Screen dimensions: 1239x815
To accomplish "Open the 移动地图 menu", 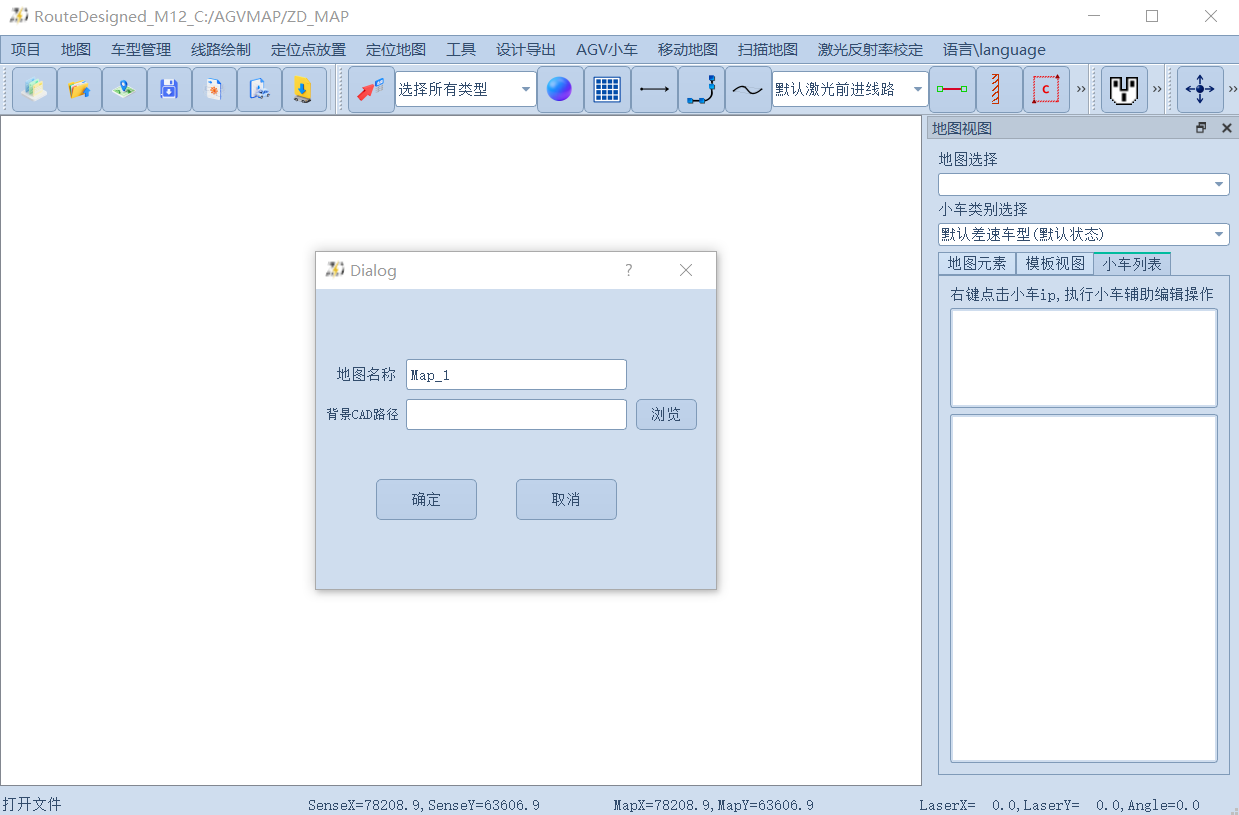I will [x=688, y=50].
